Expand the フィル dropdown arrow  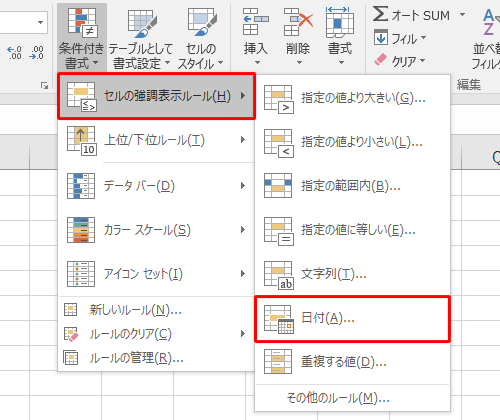(423, 38)
